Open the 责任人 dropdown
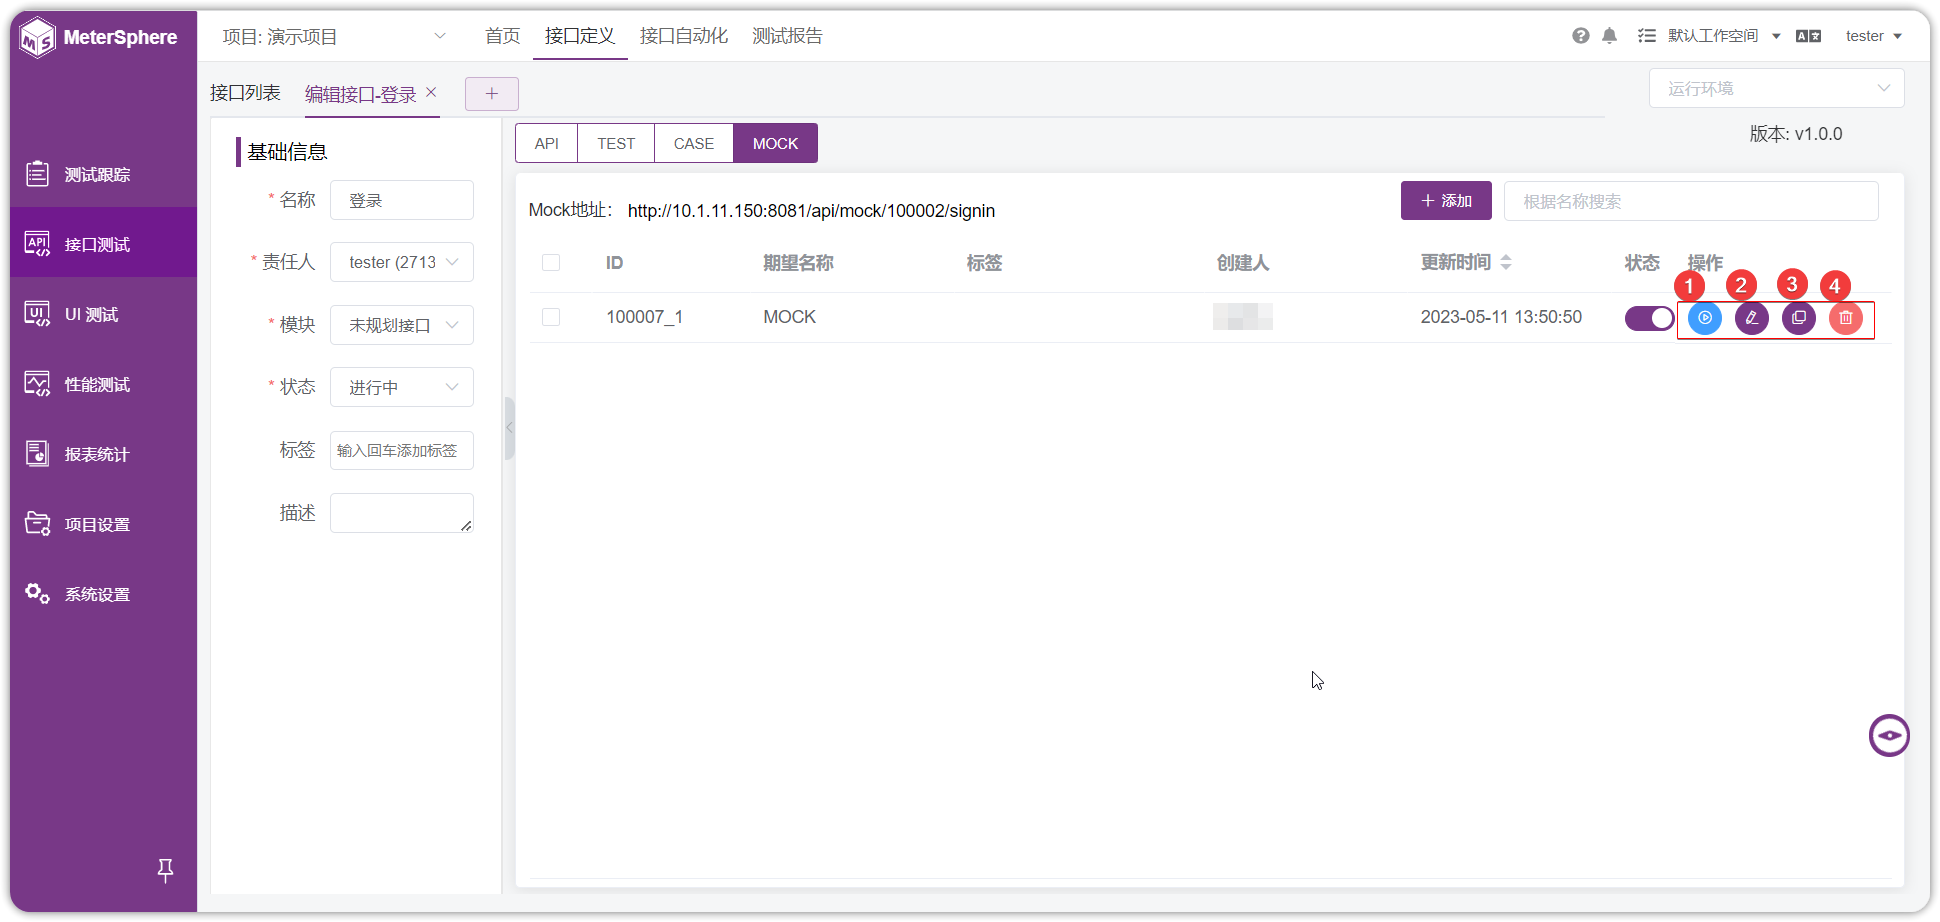This screenshot has height=922, width=1940. 402,262
